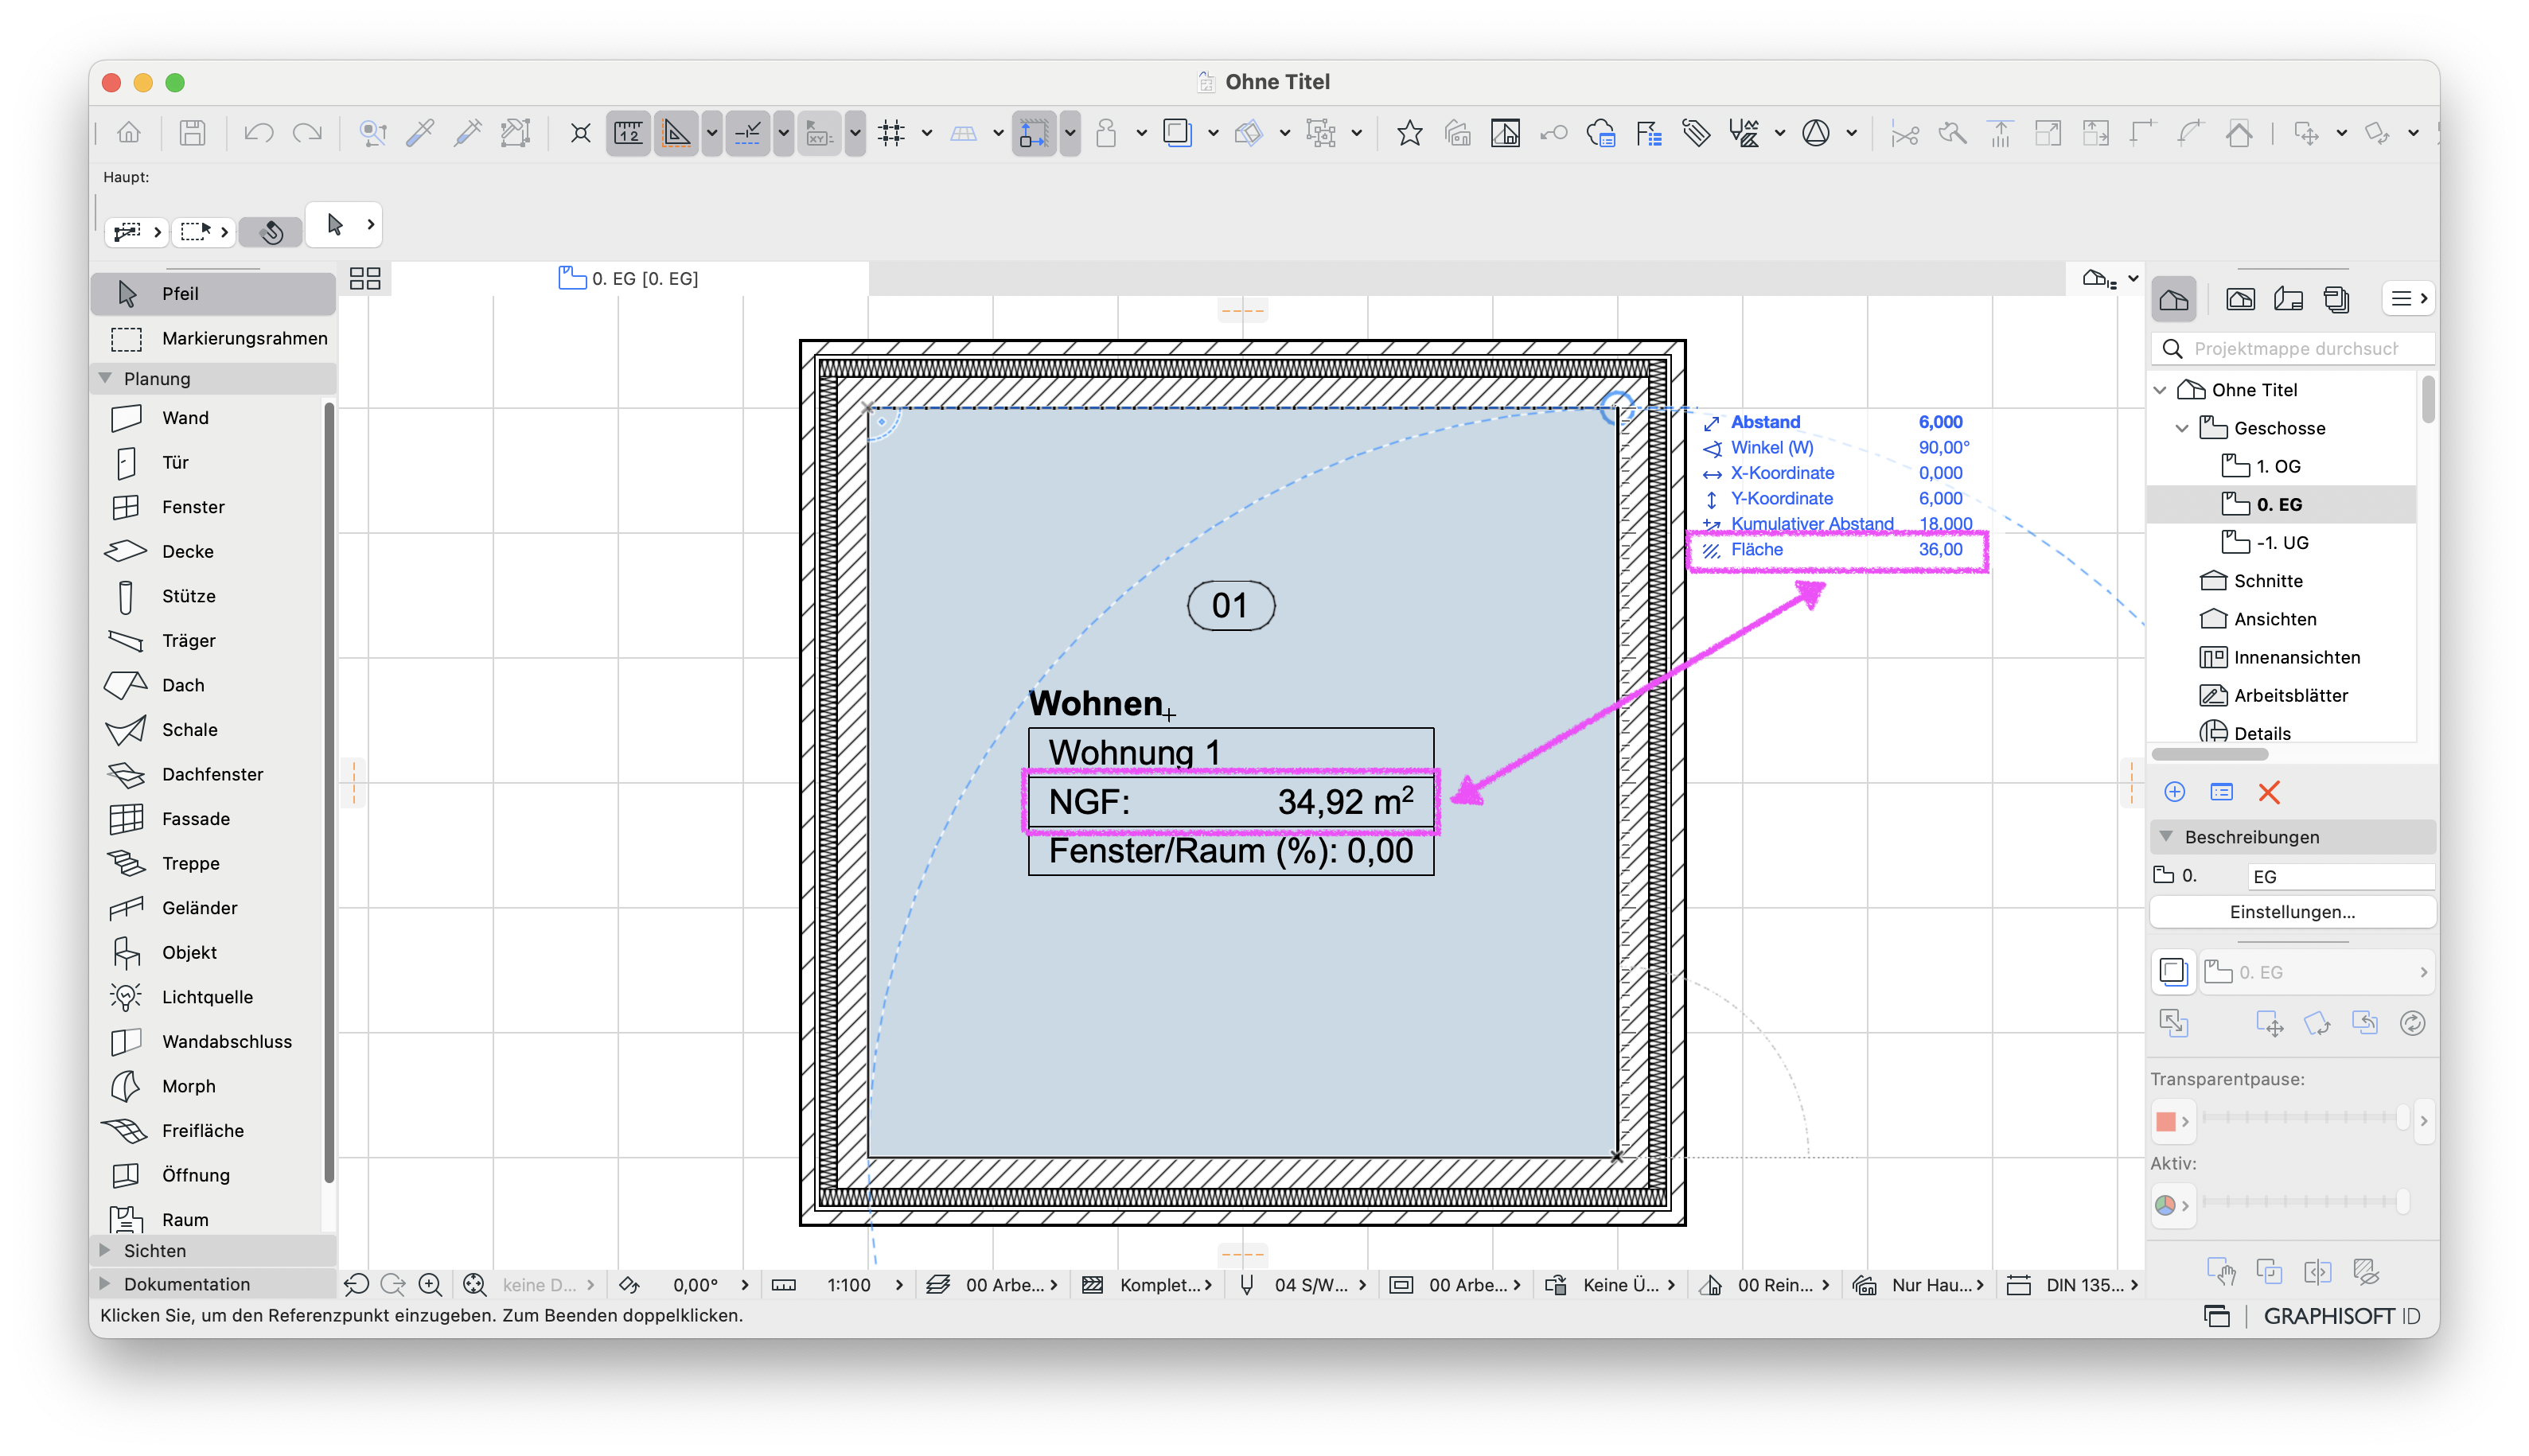This screenshot has height=1456, width=2529.
Task: Click the Redo arrow in the toolbar
Action: tap(307, 133)
